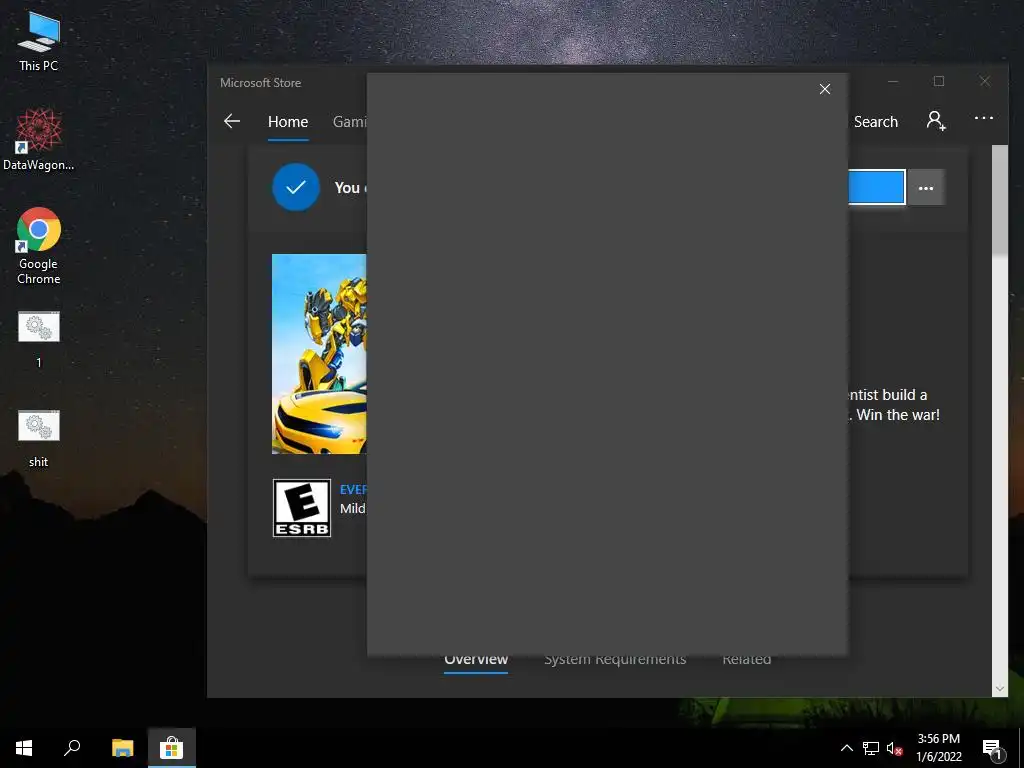Open the ellipsis button beside the blue button

pos(926,188)
